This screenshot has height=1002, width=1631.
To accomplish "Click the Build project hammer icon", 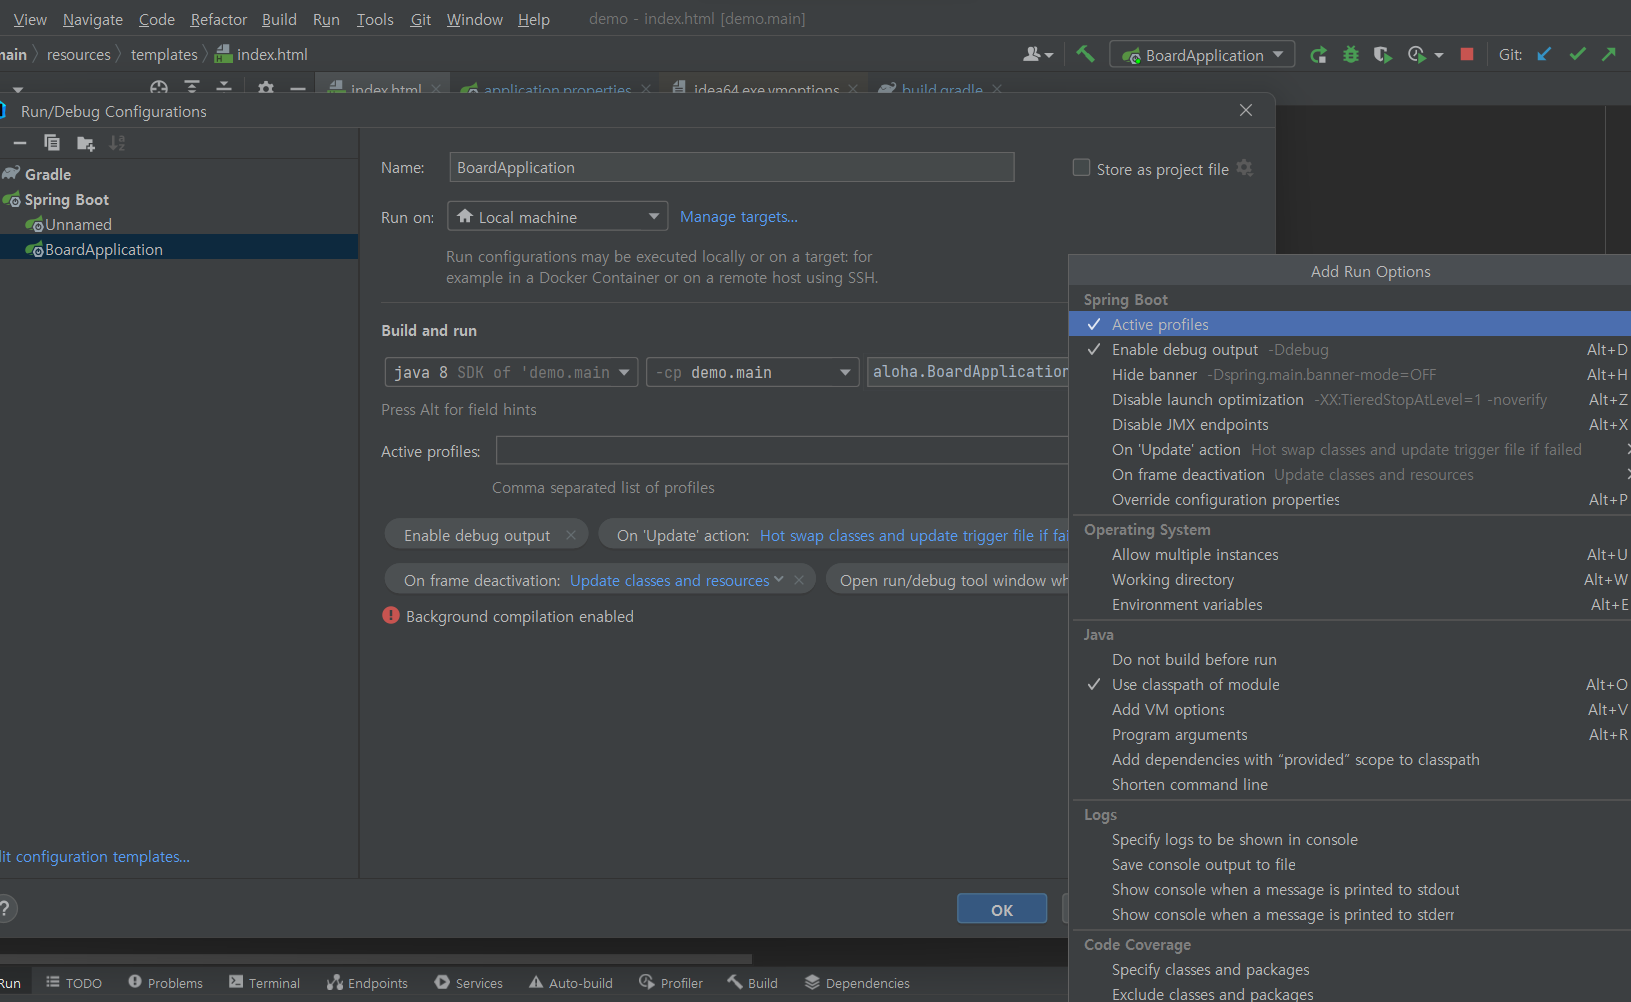I will pyautogui.click(x=1085, y=54).
